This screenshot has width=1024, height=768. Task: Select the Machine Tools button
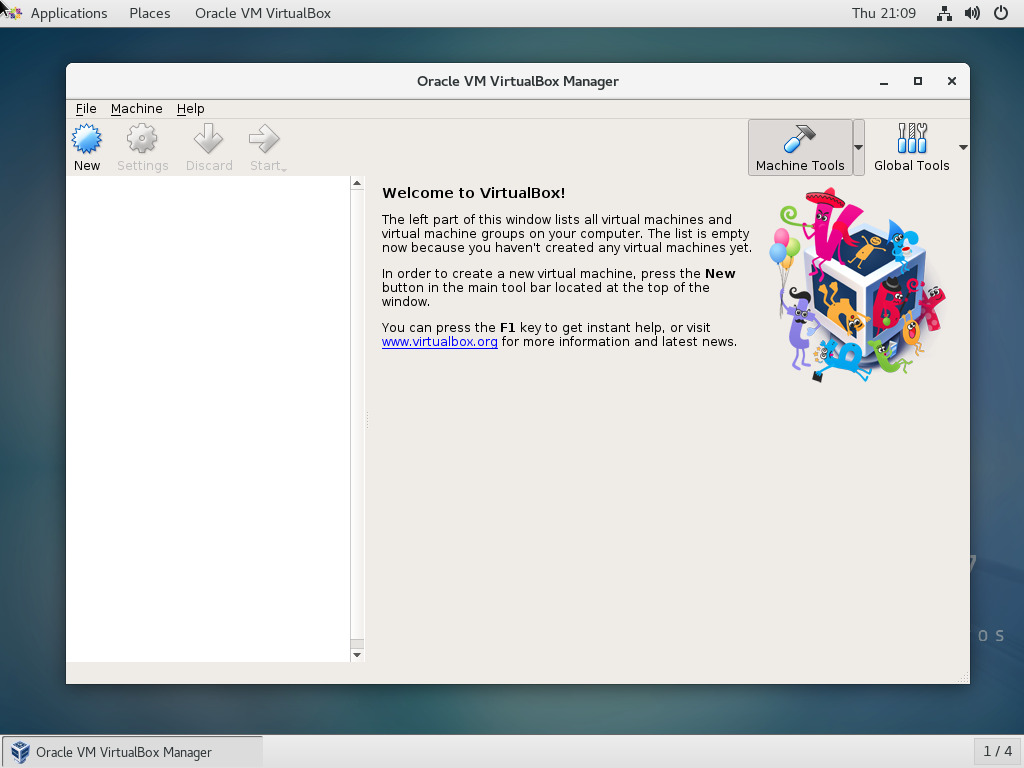(800, 148)
